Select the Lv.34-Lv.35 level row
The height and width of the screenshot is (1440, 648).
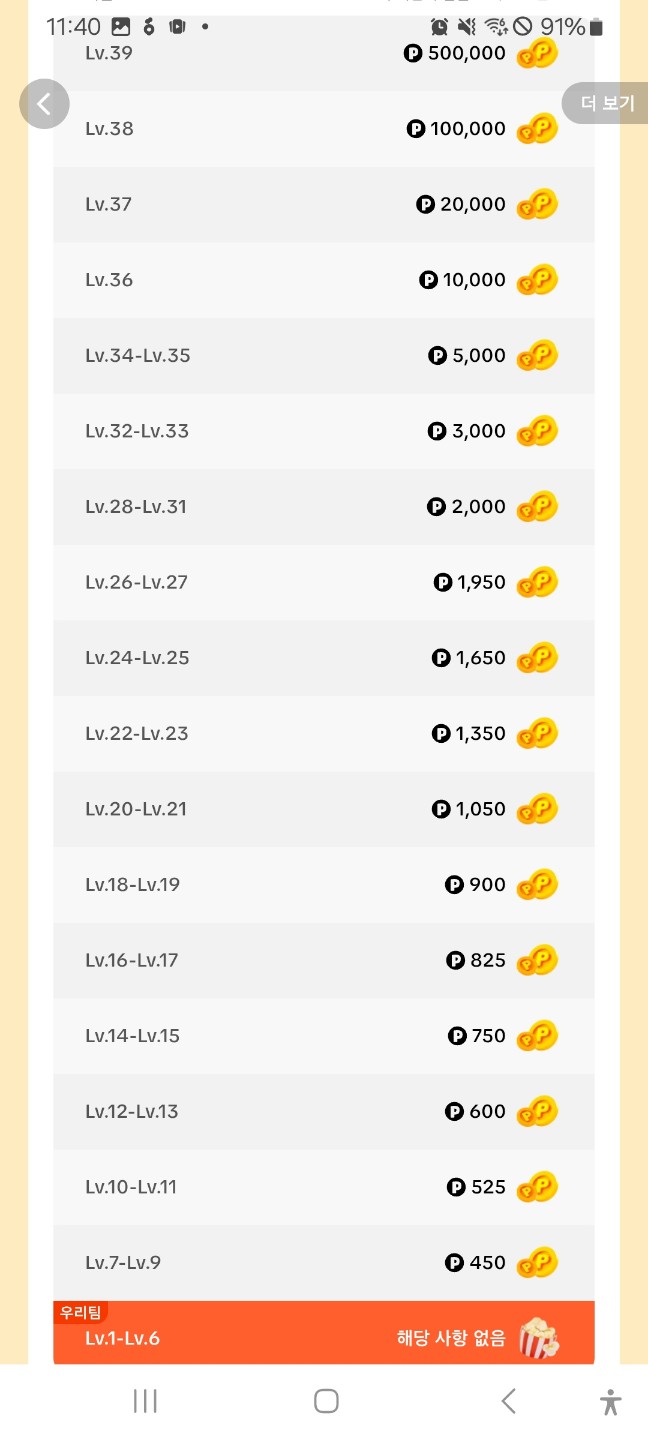(x=323, y=356)
